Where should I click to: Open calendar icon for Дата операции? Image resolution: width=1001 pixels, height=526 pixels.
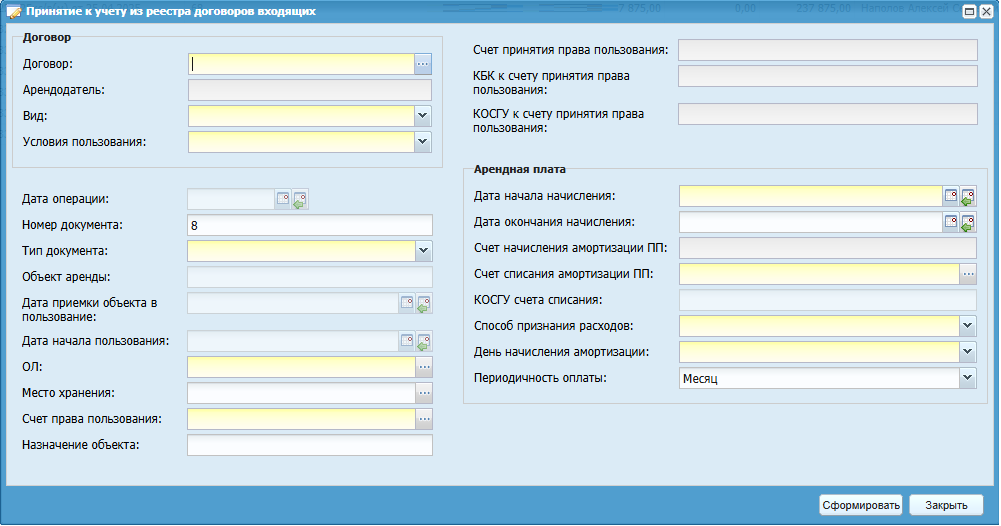pos(283,199)
